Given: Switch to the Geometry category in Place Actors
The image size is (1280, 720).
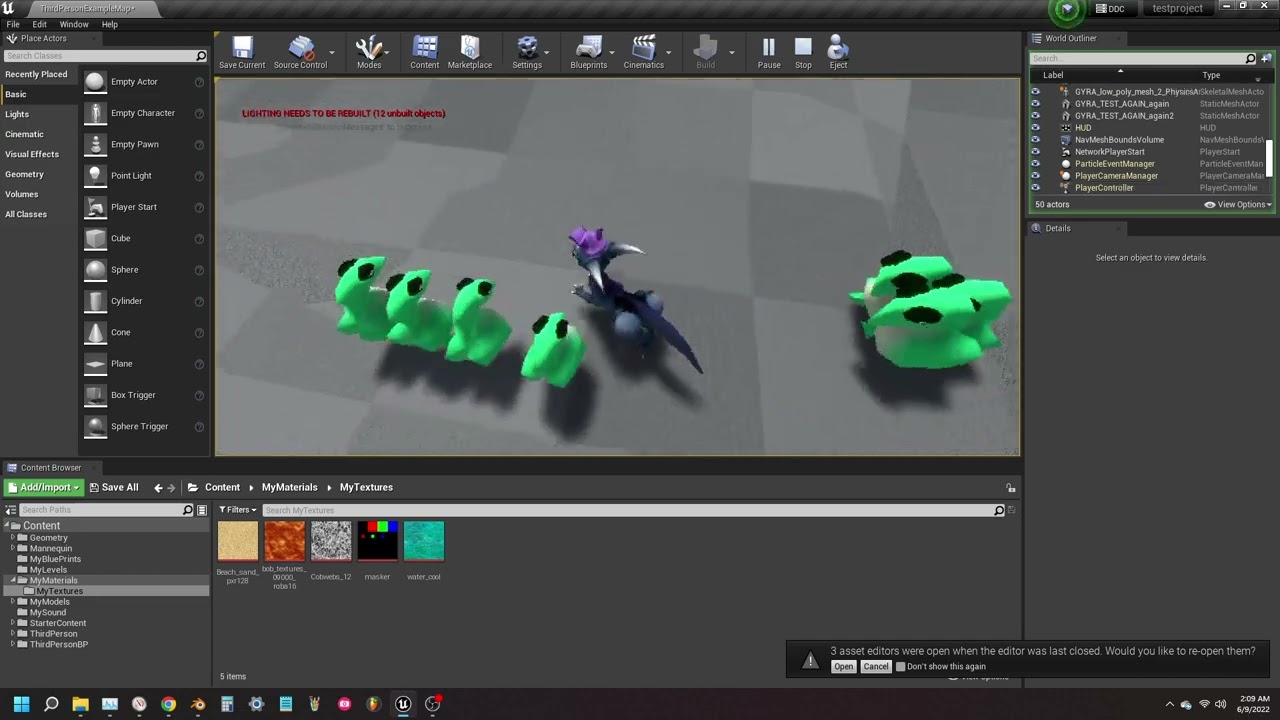Looking at the screenshot, I should click(24, 174).
